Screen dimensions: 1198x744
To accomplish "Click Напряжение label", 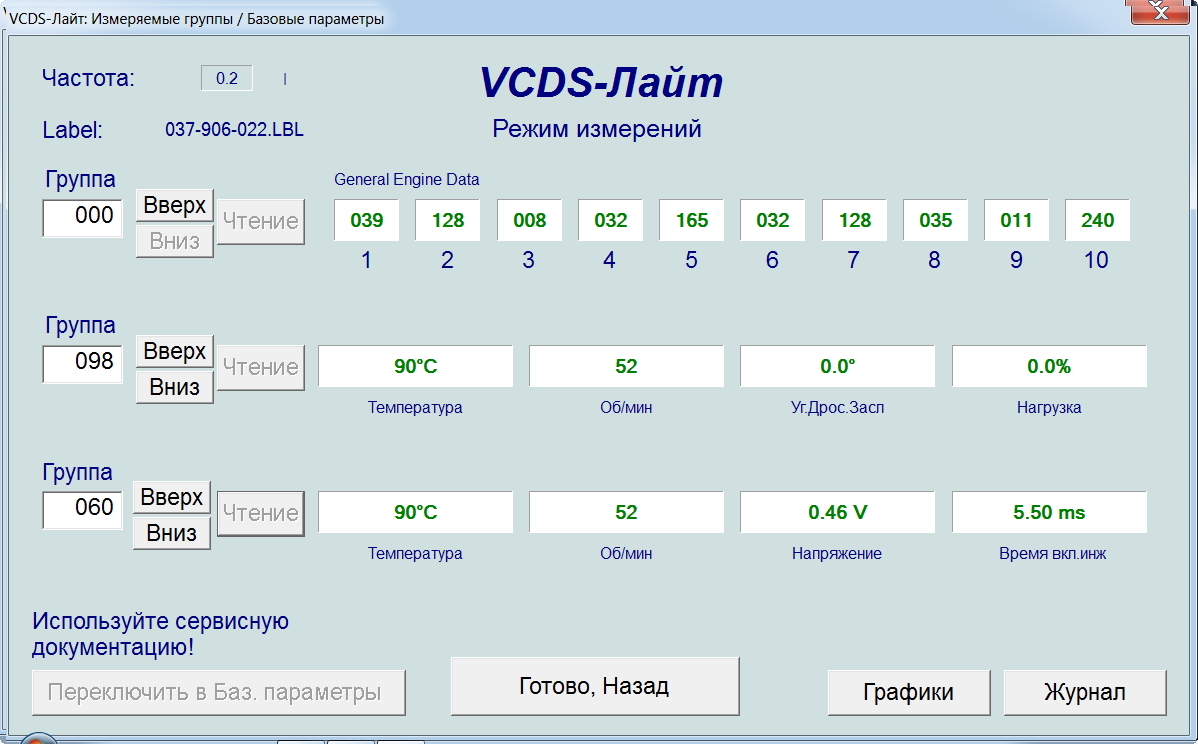I will click(x=837, y=553).
